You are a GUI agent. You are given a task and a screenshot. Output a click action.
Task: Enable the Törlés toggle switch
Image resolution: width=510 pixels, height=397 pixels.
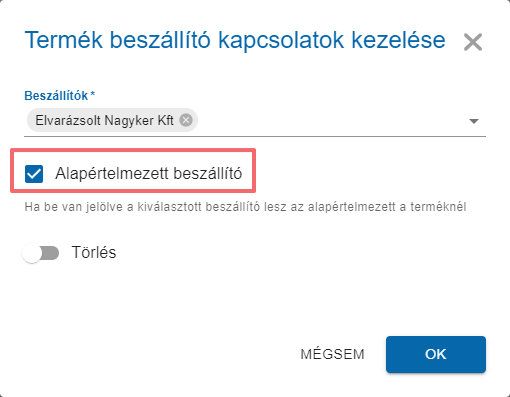pos(40,253)
